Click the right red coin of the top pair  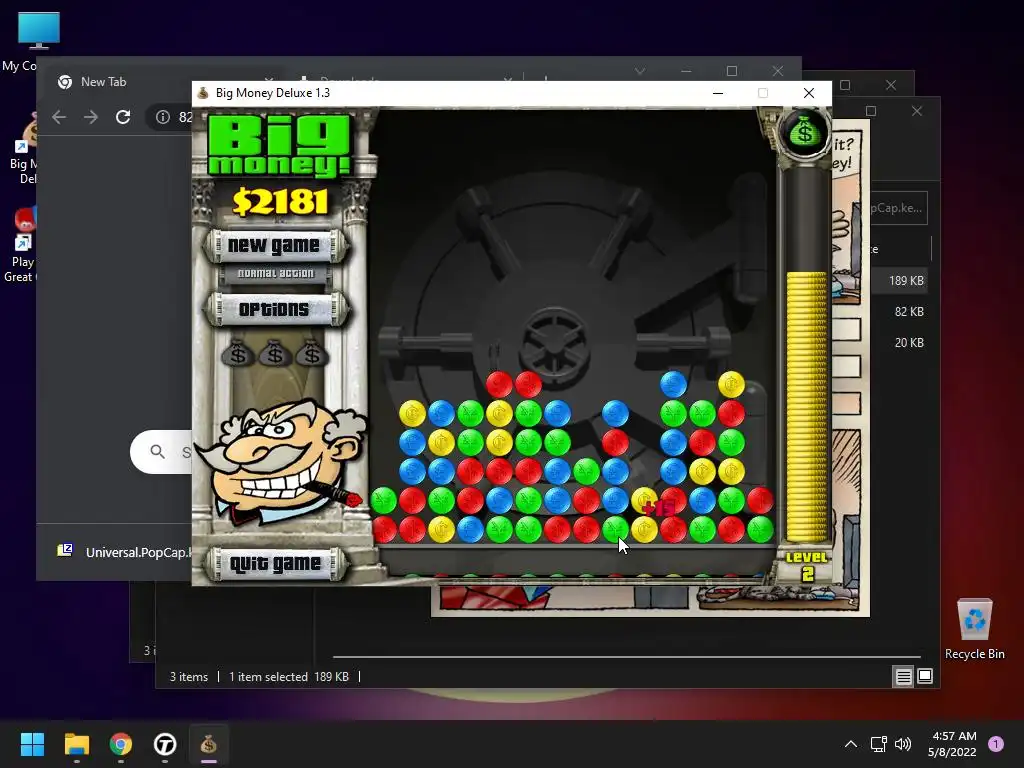pos(528,385)
